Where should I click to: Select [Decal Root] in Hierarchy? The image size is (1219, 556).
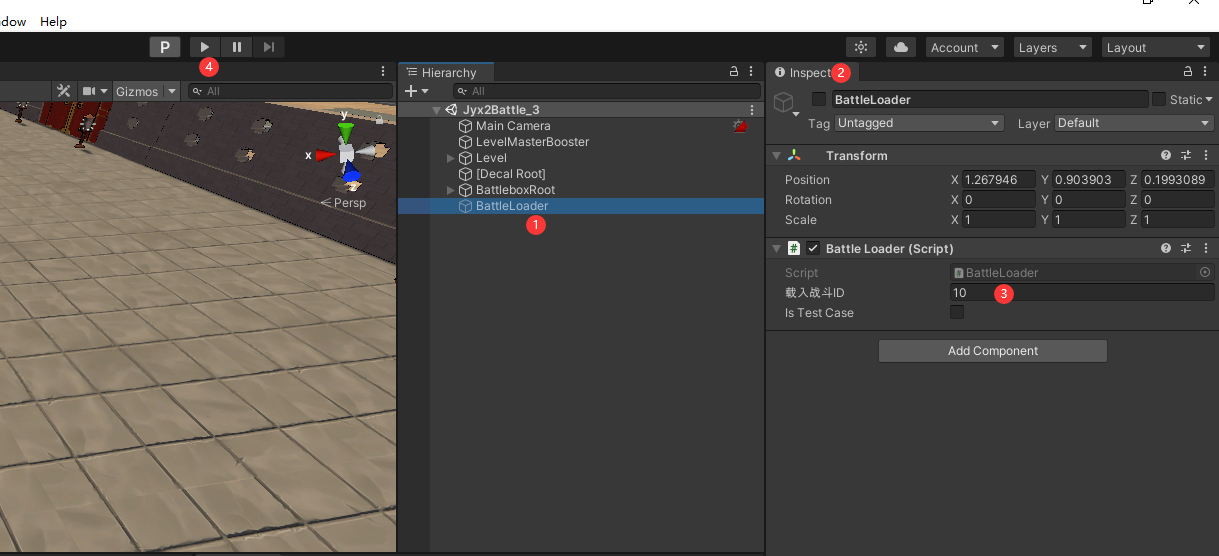(510, 174)
